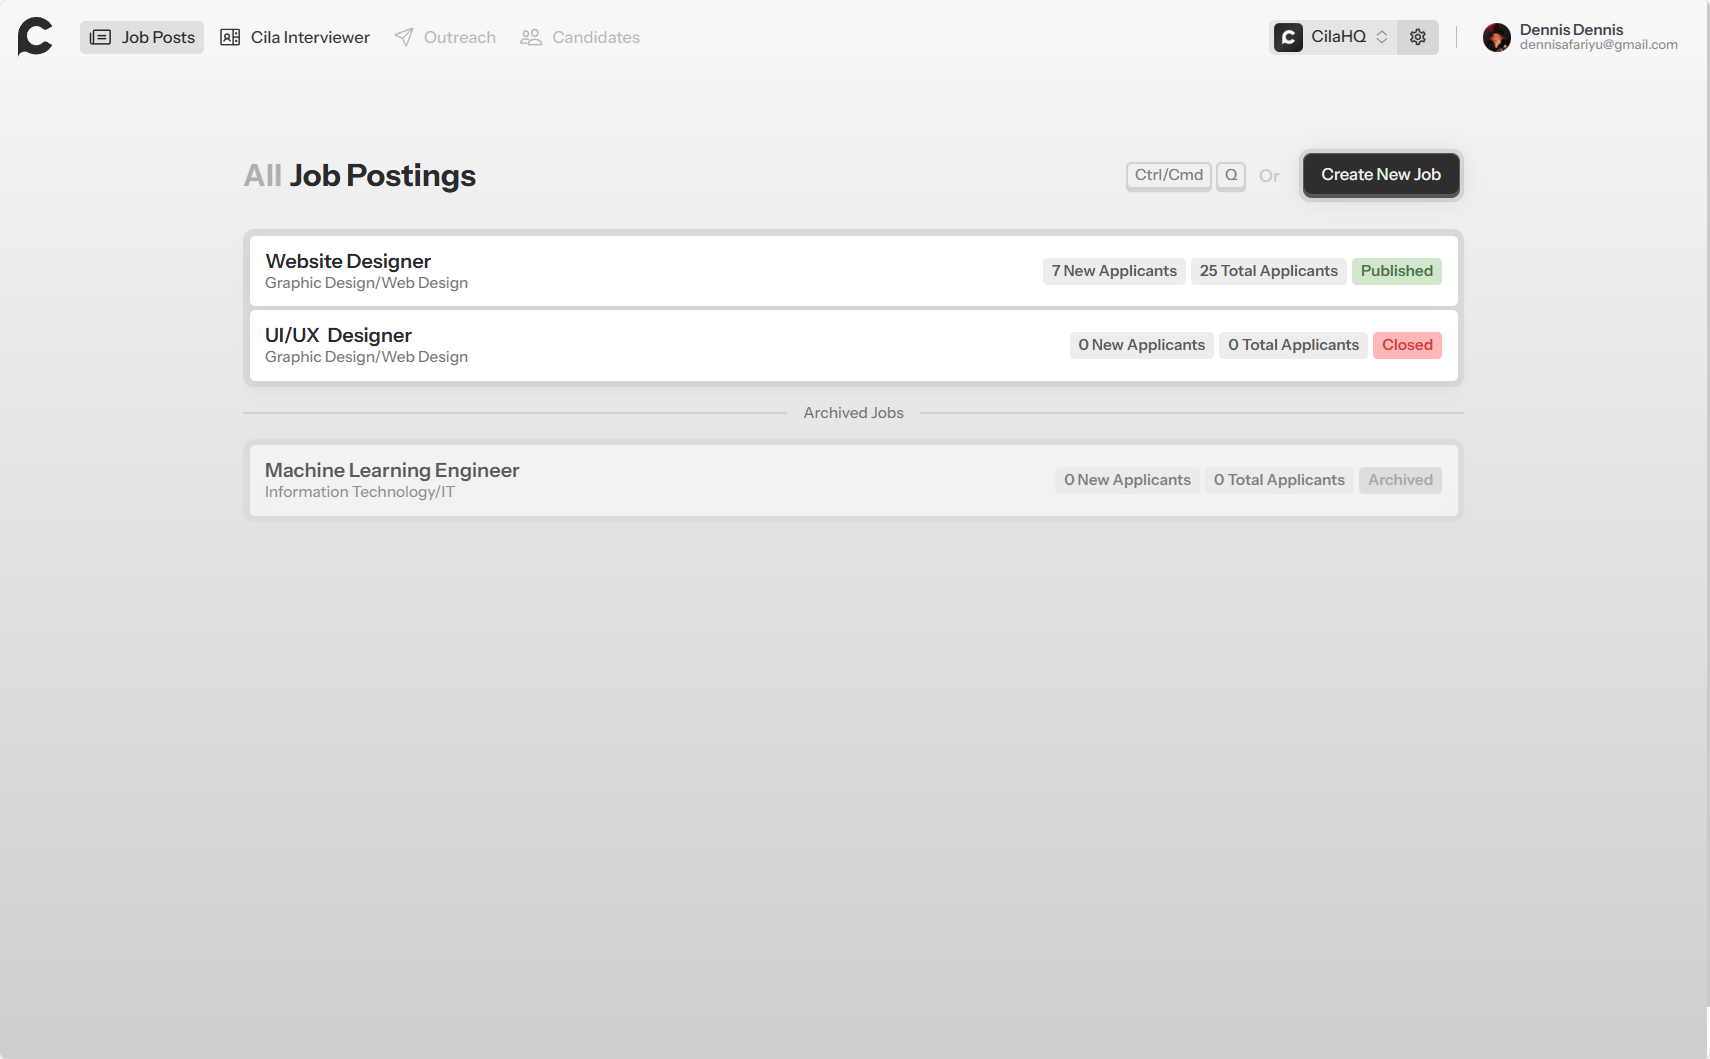
Task: Click Dennis Dennis profile avatar
Action: (x=1496, y=37)
